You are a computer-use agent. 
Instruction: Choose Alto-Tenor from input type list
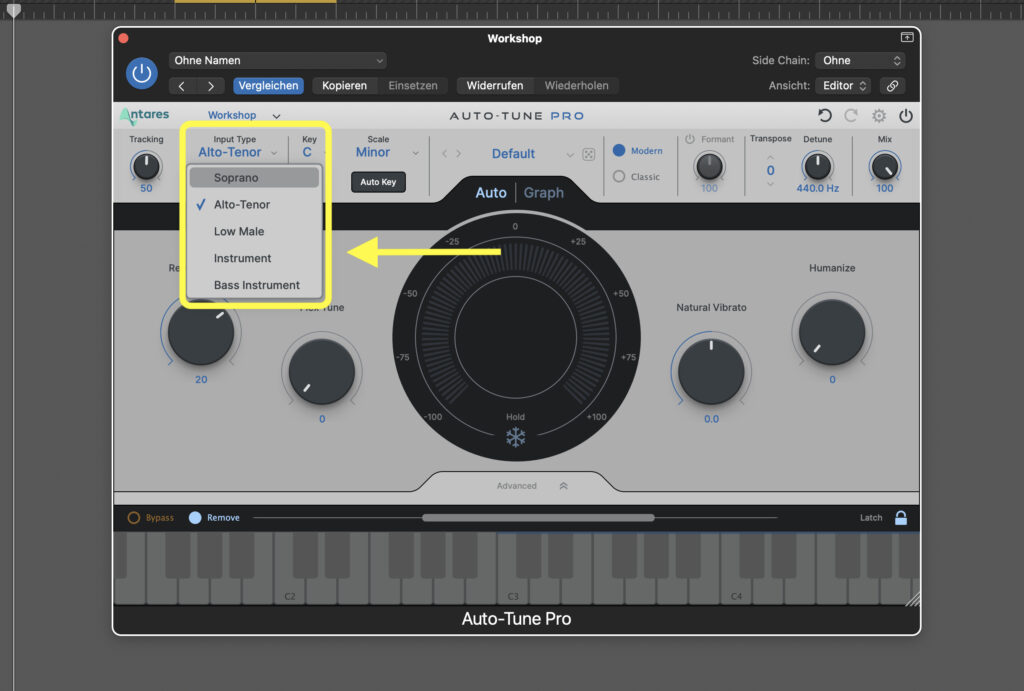point(254,204)
